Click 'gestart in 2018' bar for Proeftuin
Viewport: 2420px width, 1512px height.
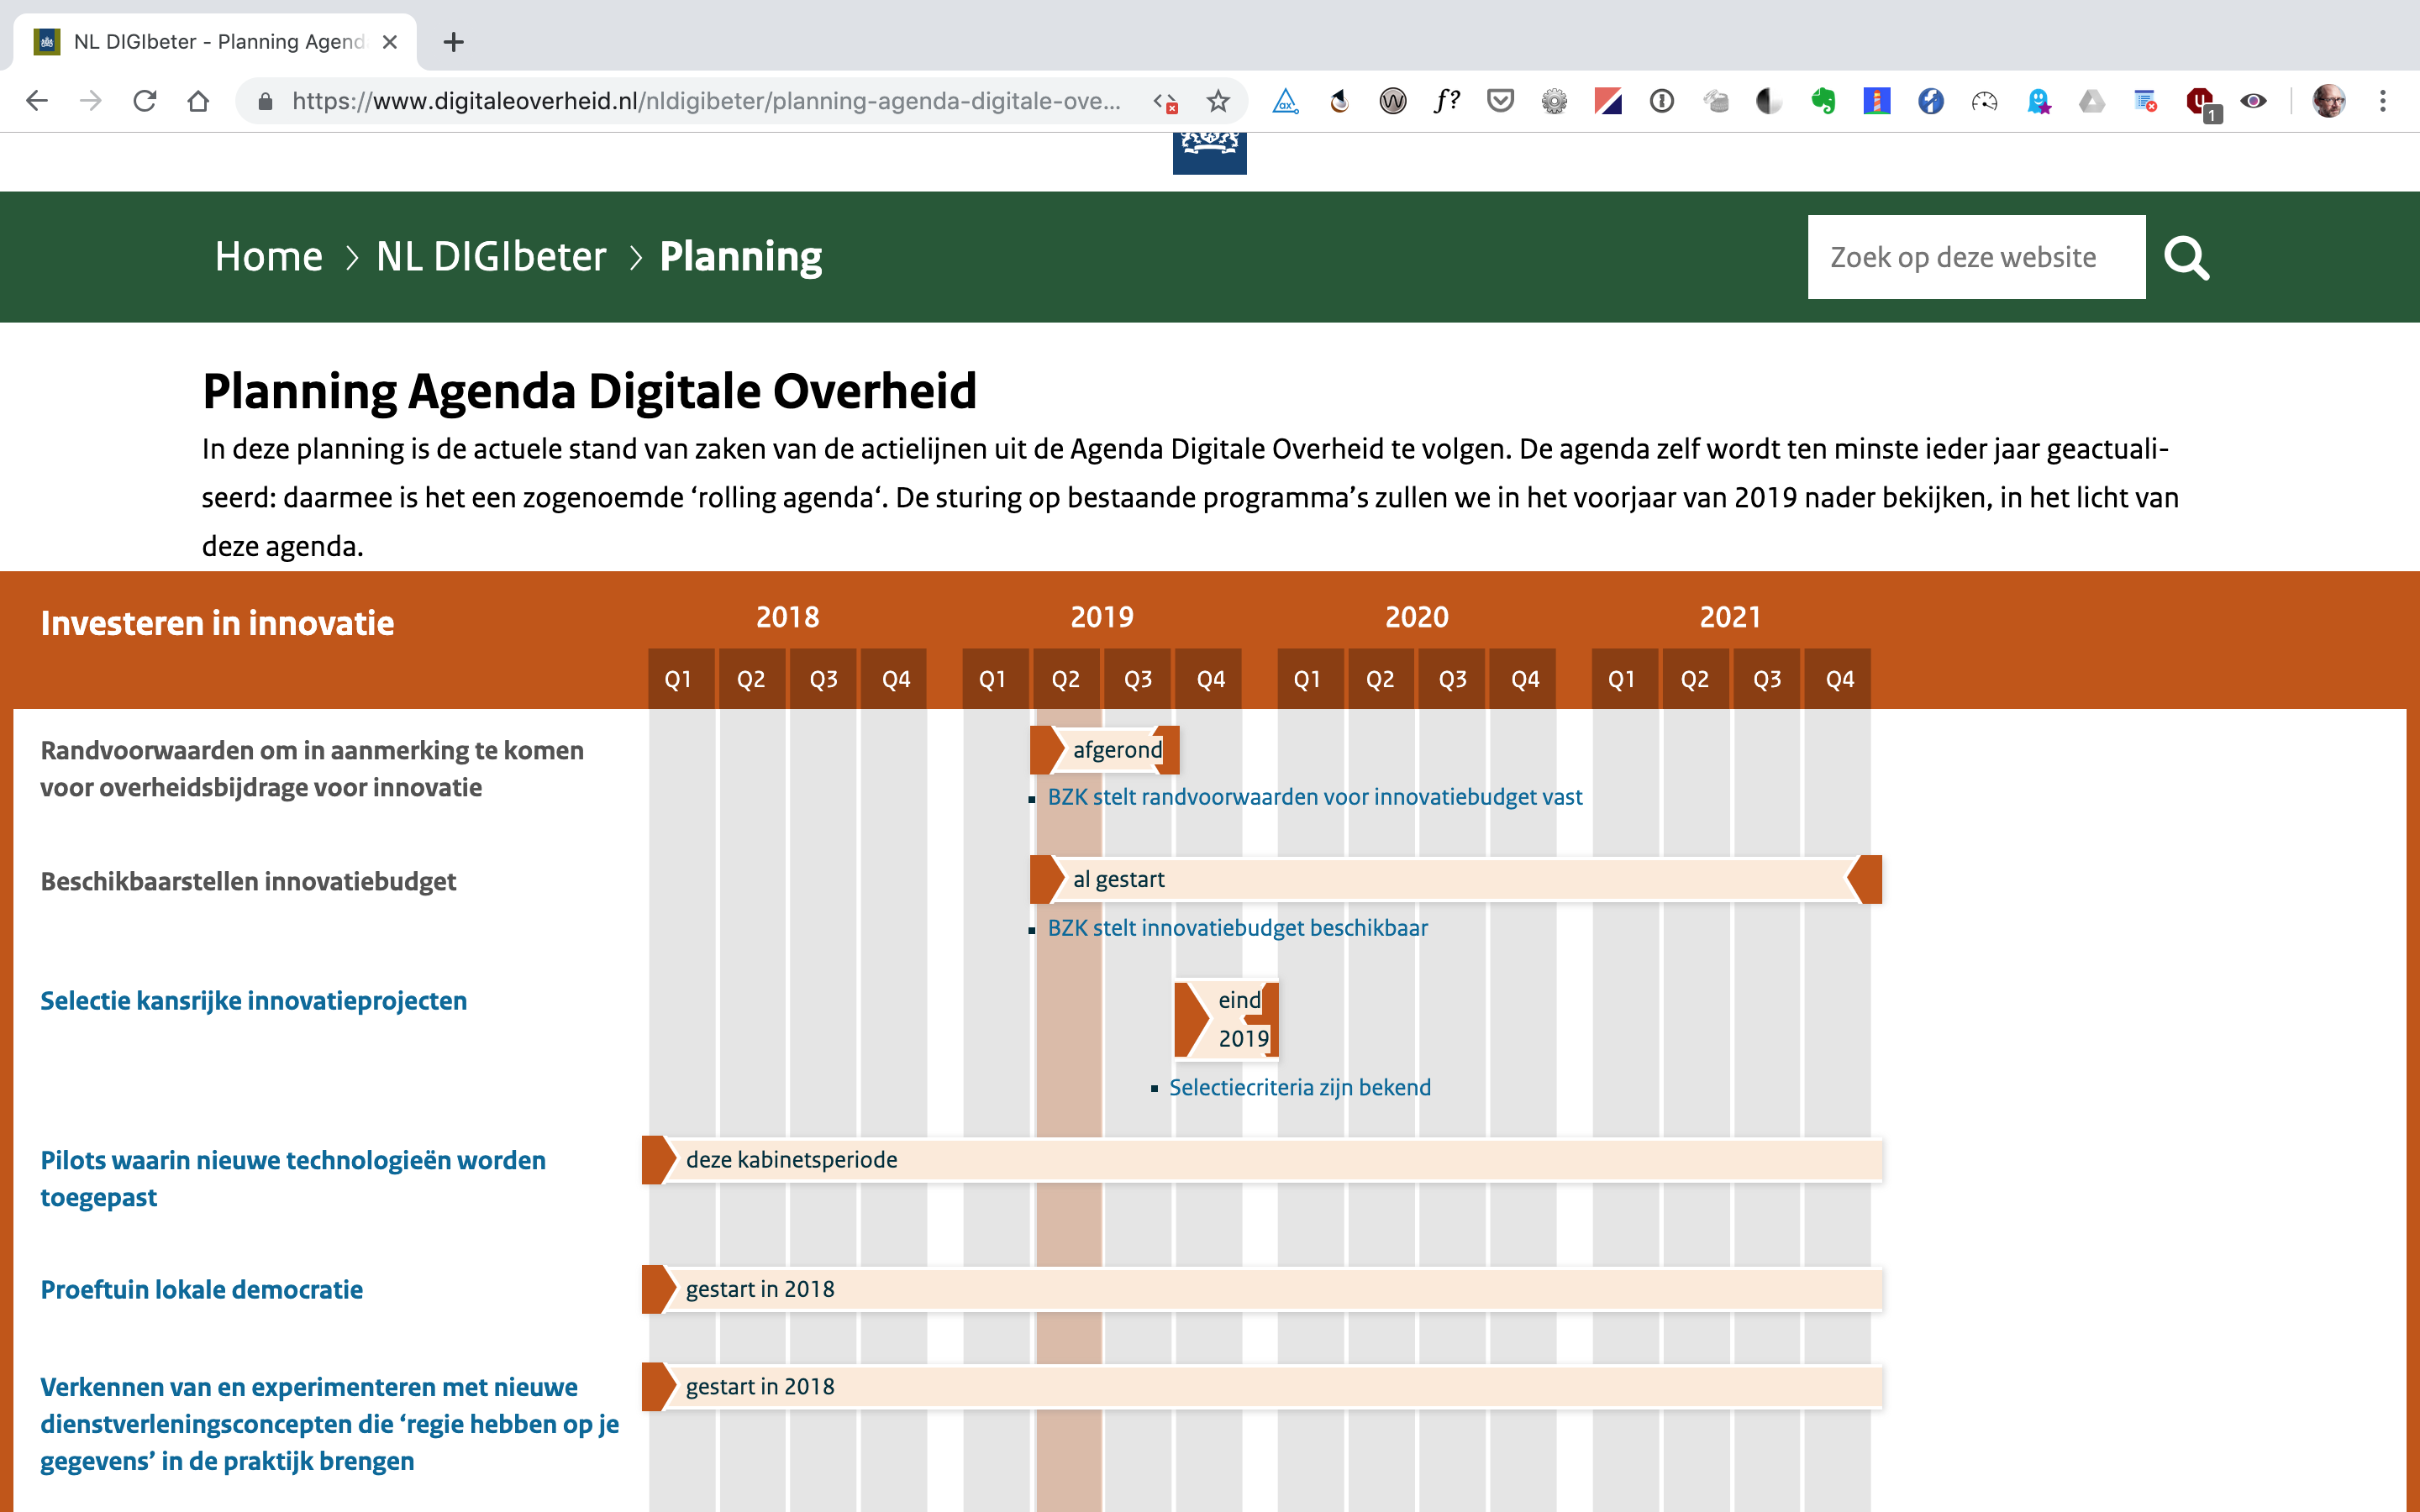click(1262, 1290)
